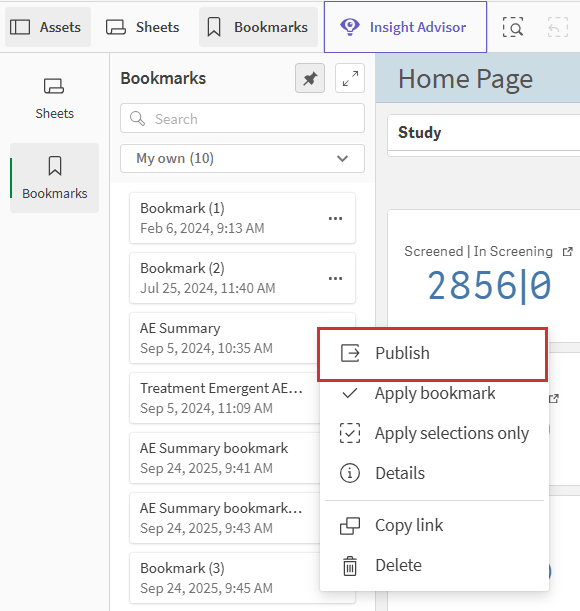Choose Apply bookmark in the context menu

[434, 394]
